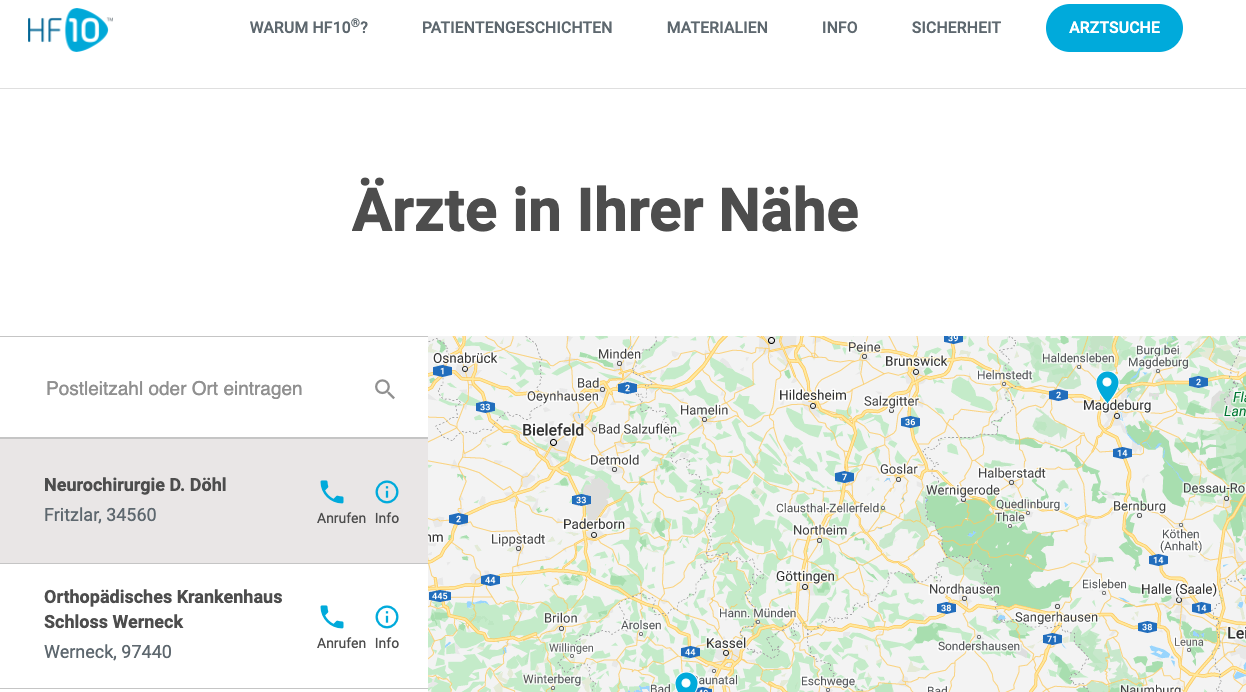Go to Patientengeschichten page
The width and height of the screenshot is (1246, 692).
click(517, 28)
